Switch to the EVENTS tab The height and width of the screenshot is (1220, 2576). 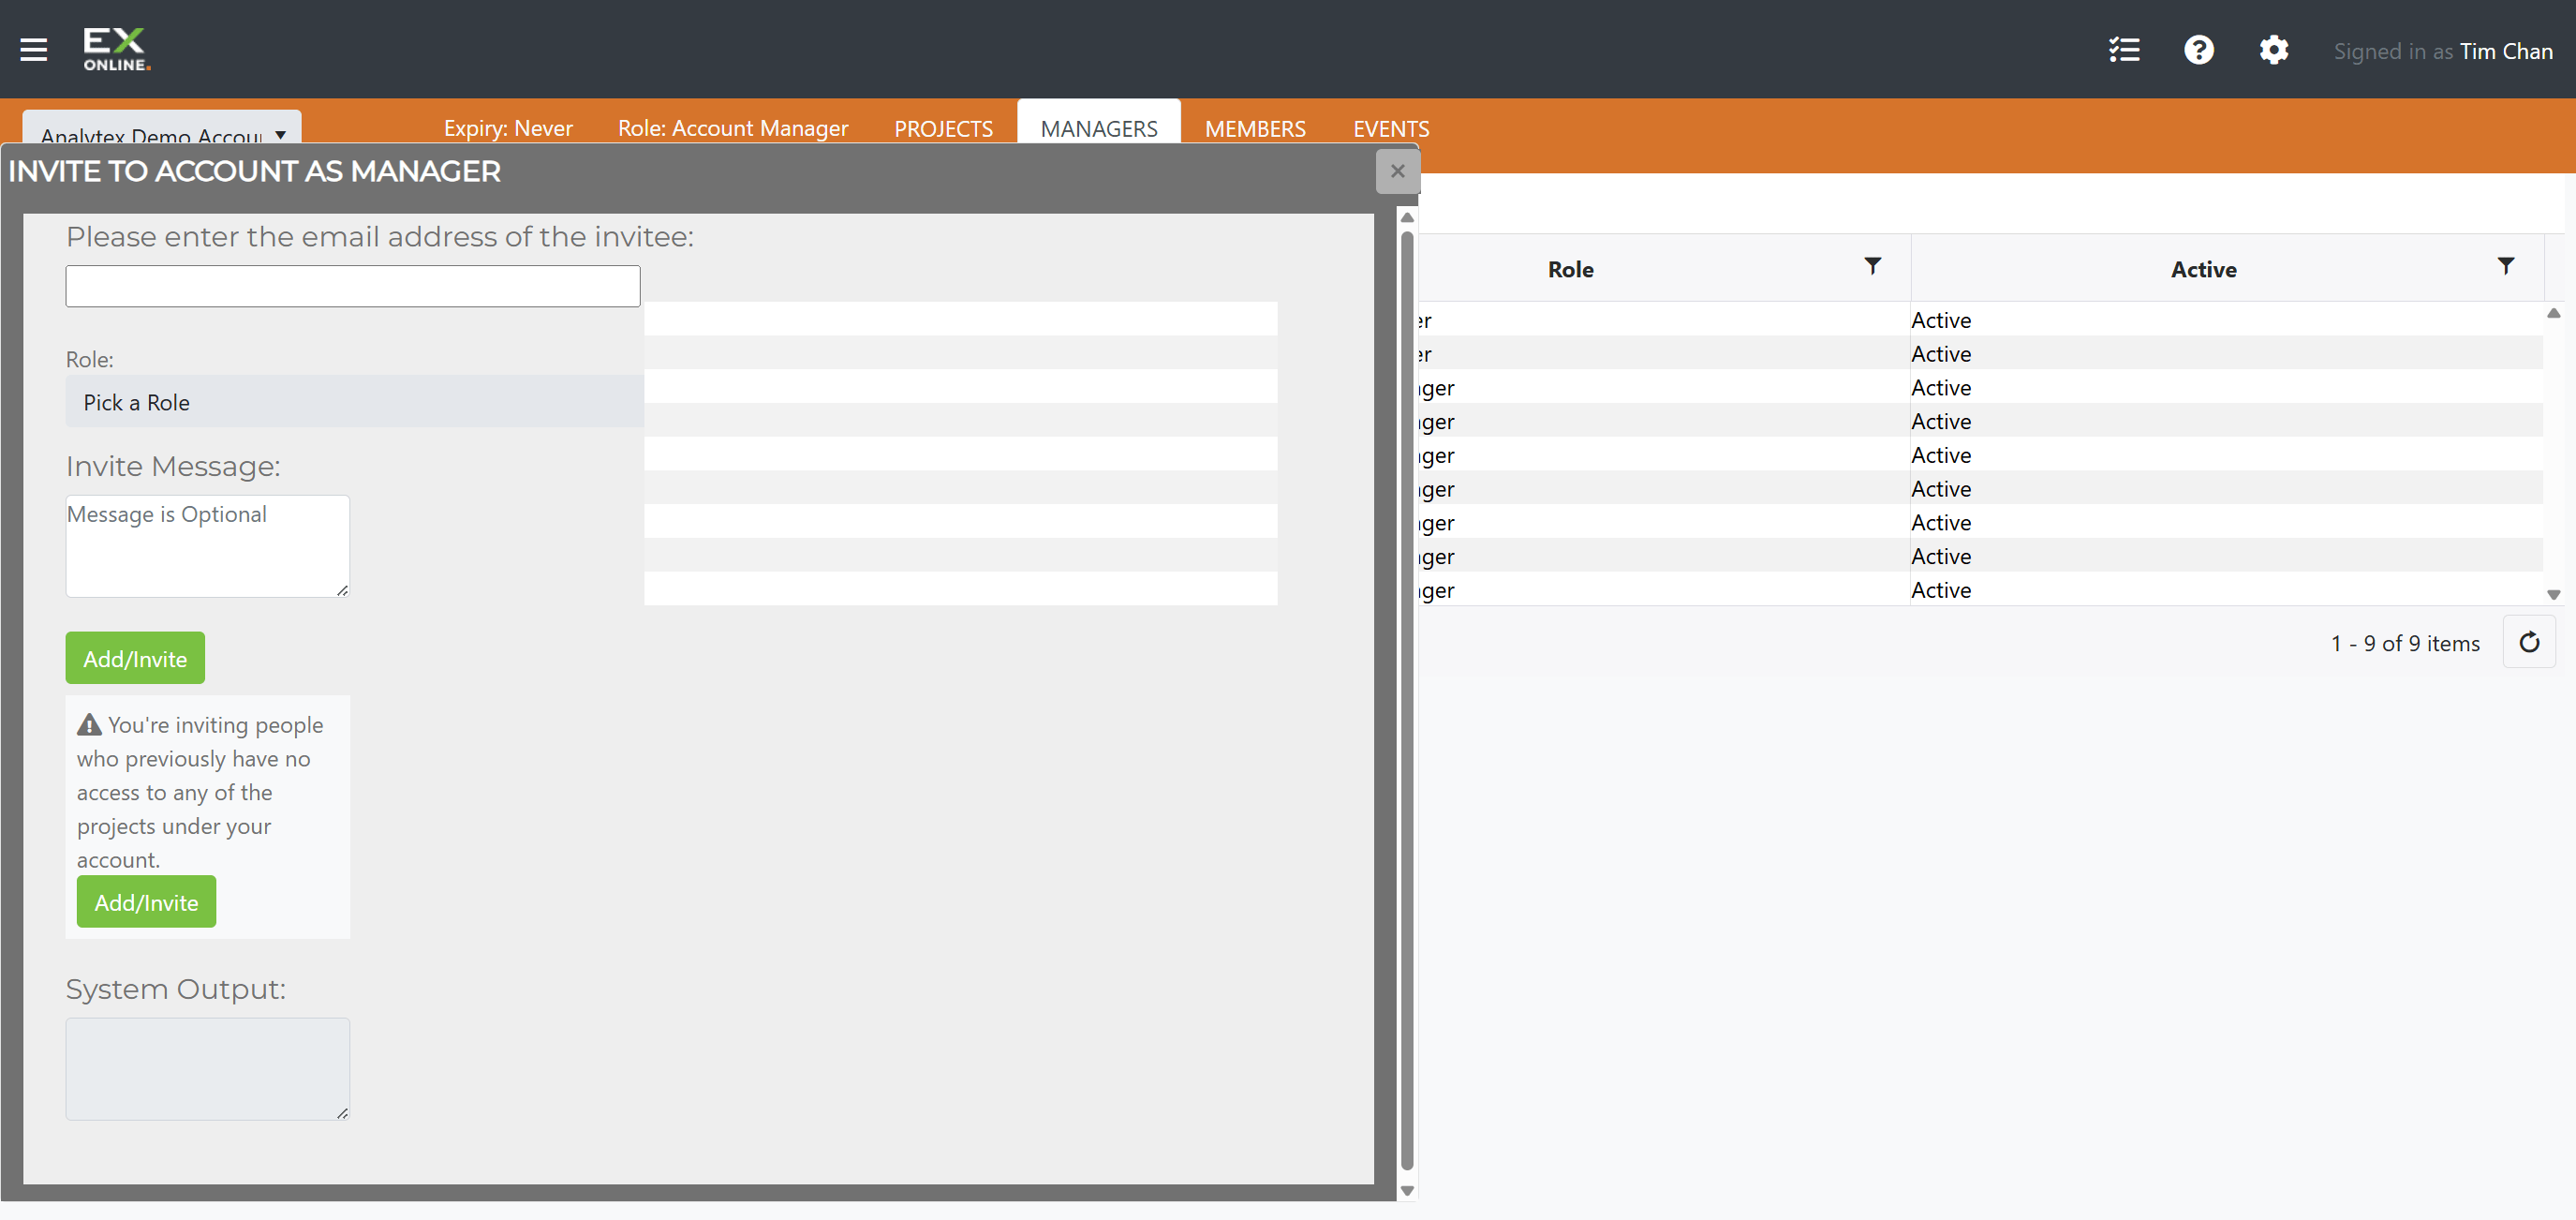(x=1390, y=129)
